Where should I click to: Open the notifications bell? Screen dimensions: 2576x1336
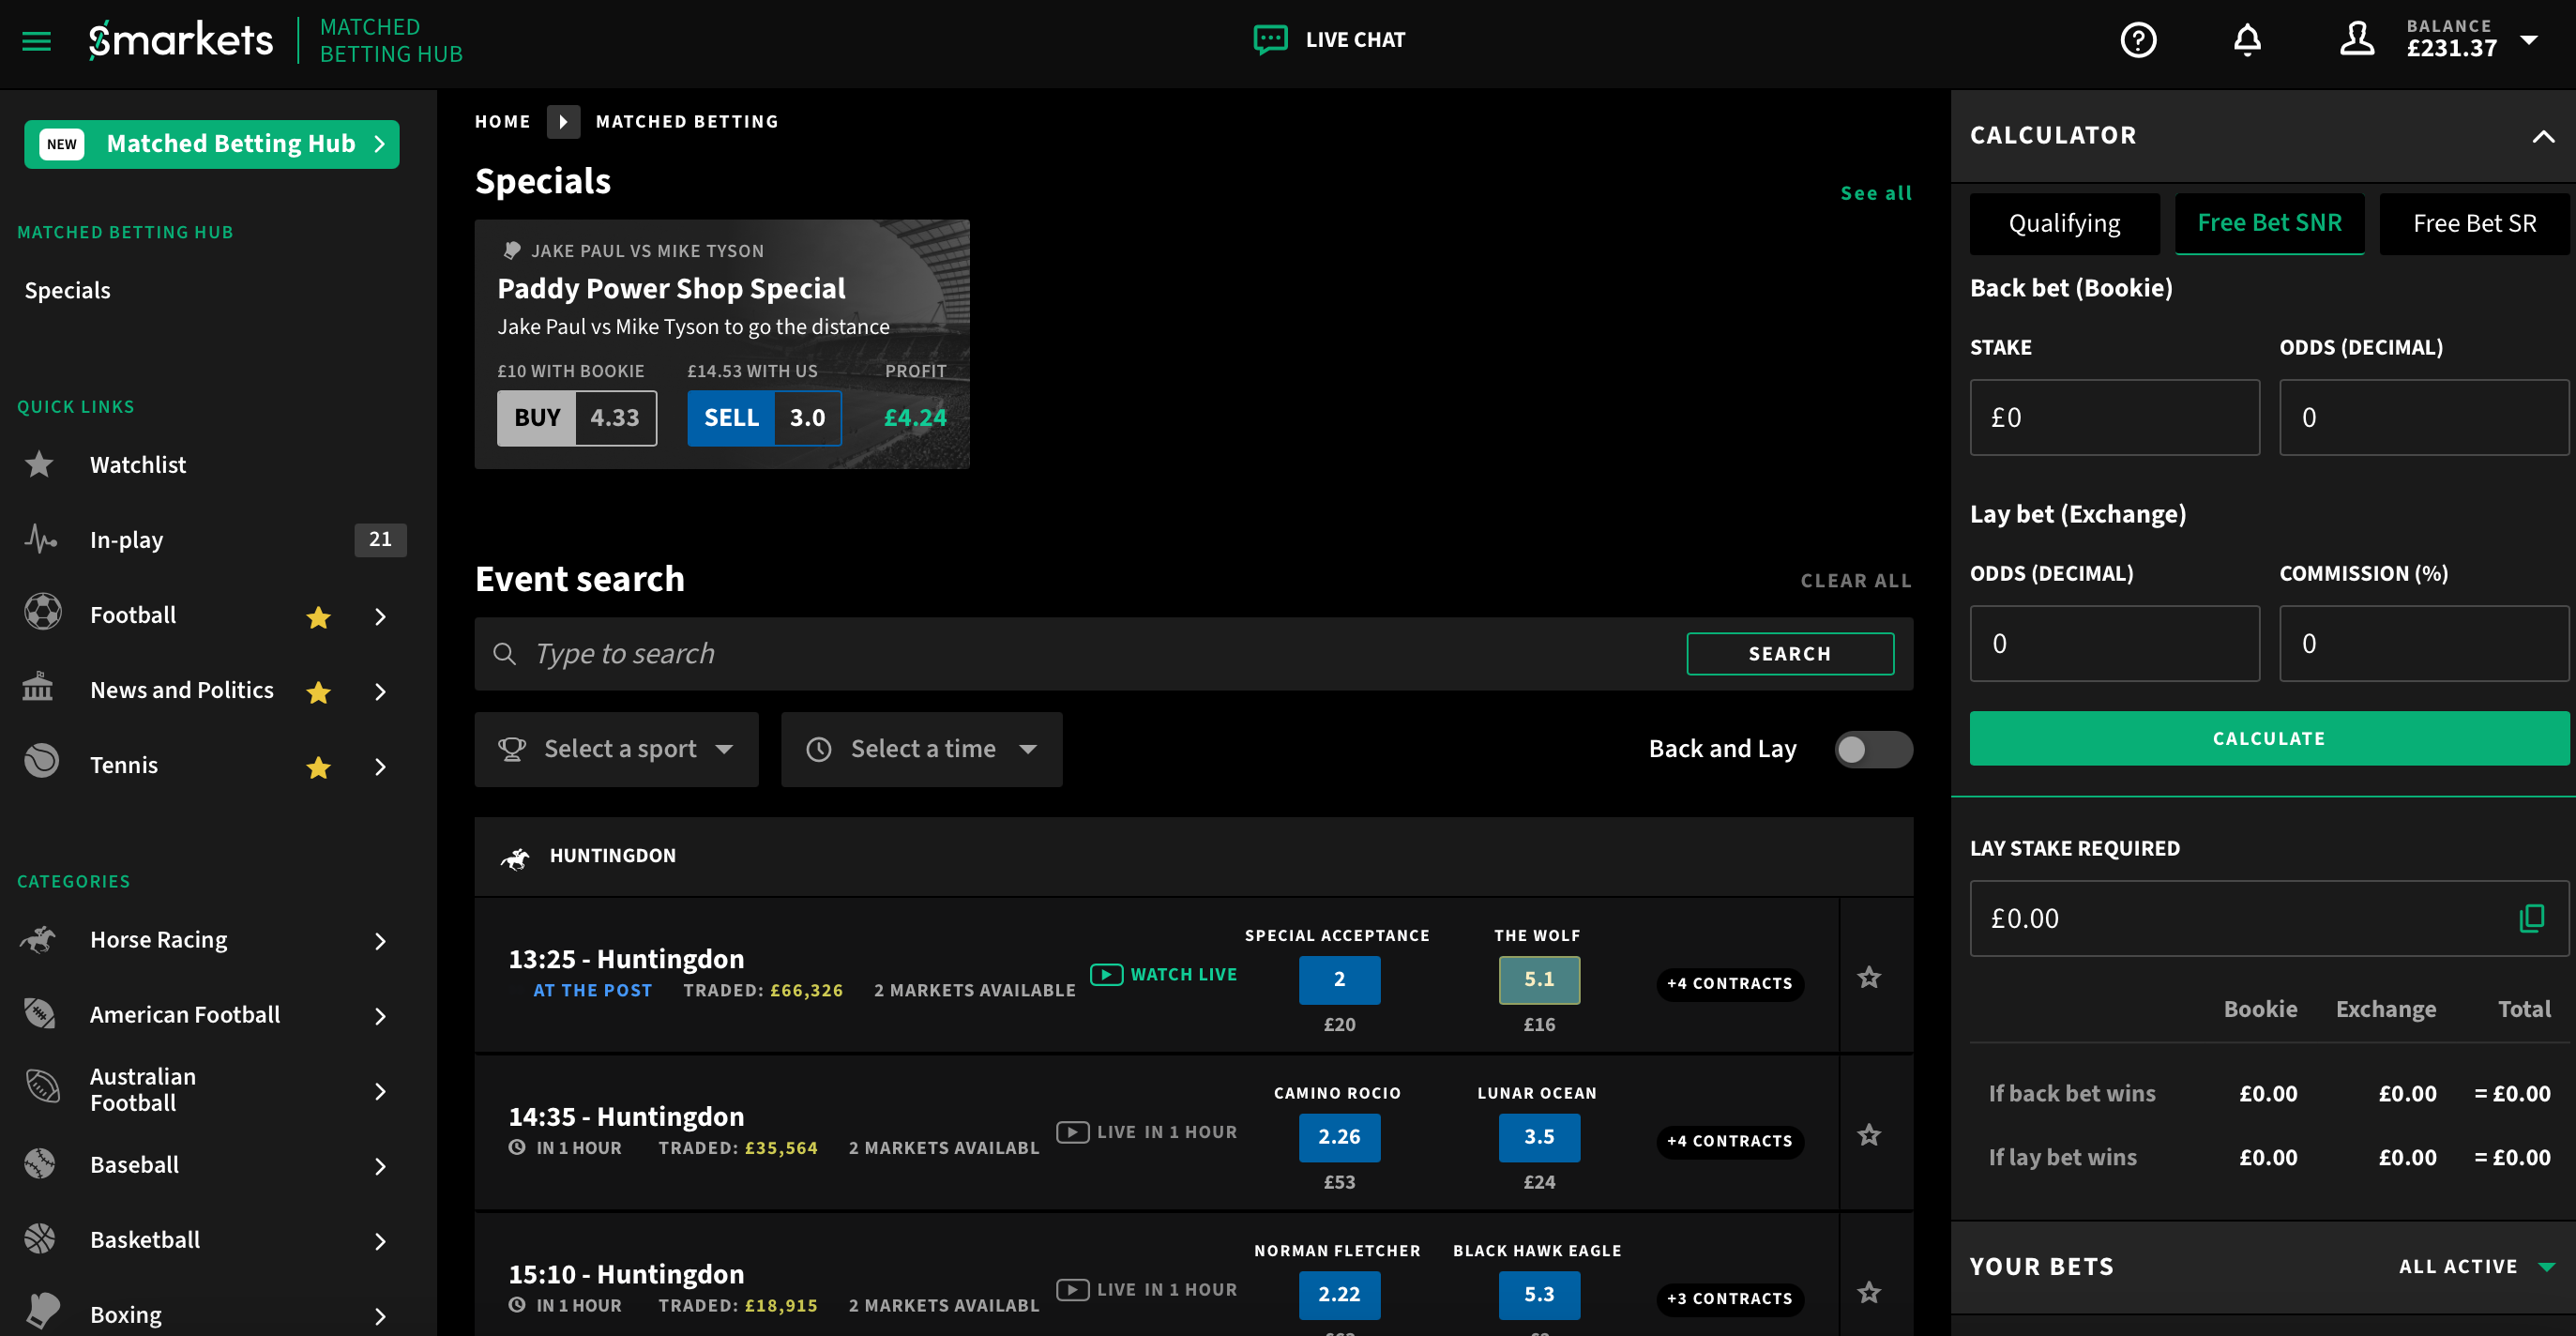(x=2246, y=39)
